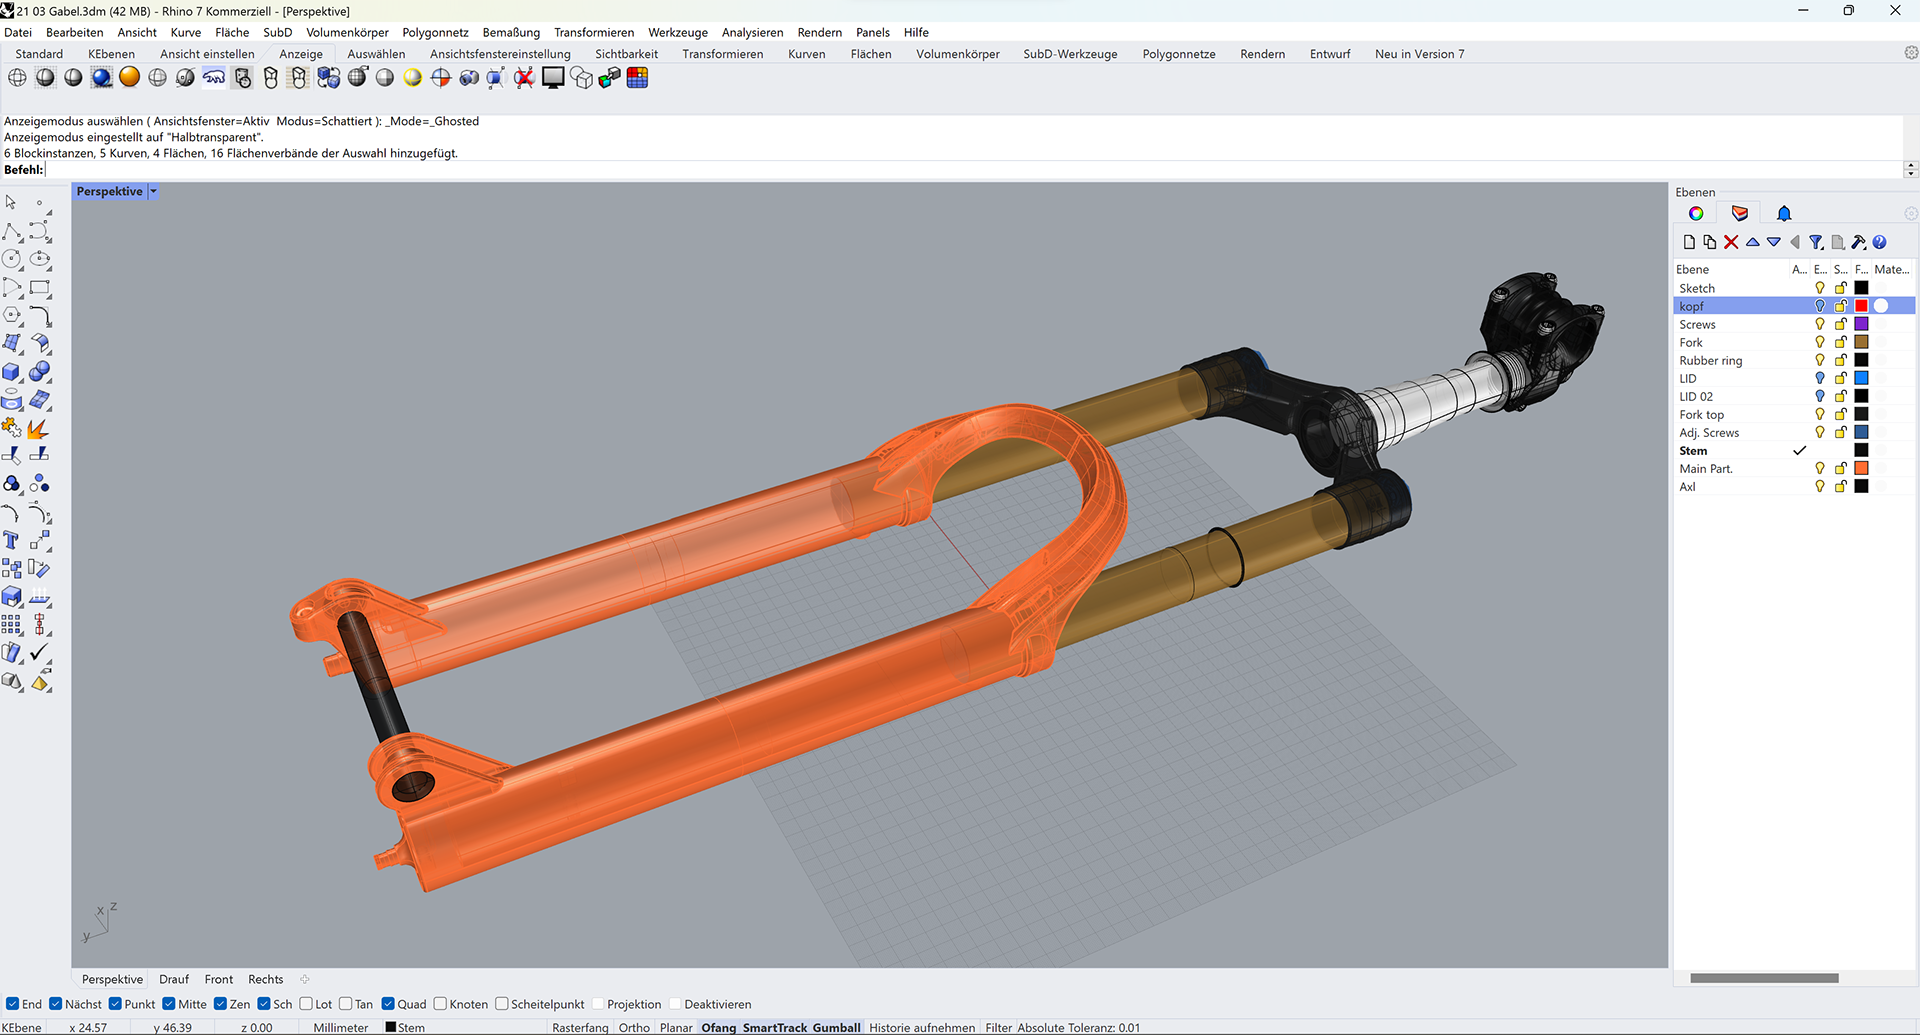Activate the polar bear Artistic display icon

coord(213,78)
